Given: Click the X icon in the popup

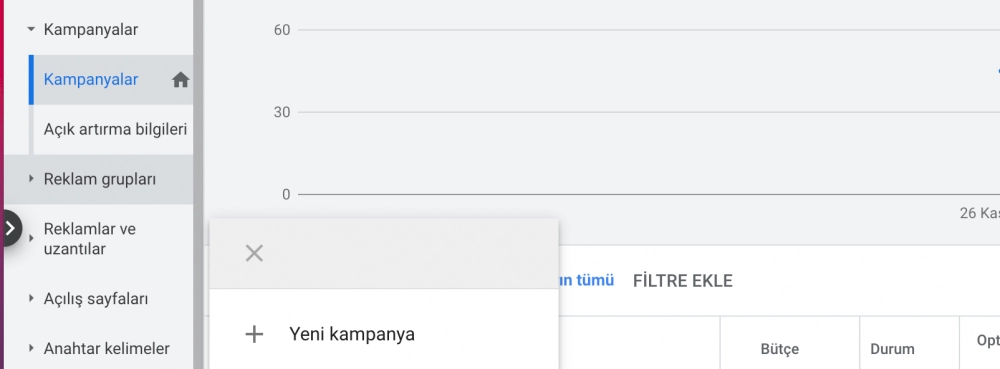Looking at the screenshot, I should (x=254, y=253).
